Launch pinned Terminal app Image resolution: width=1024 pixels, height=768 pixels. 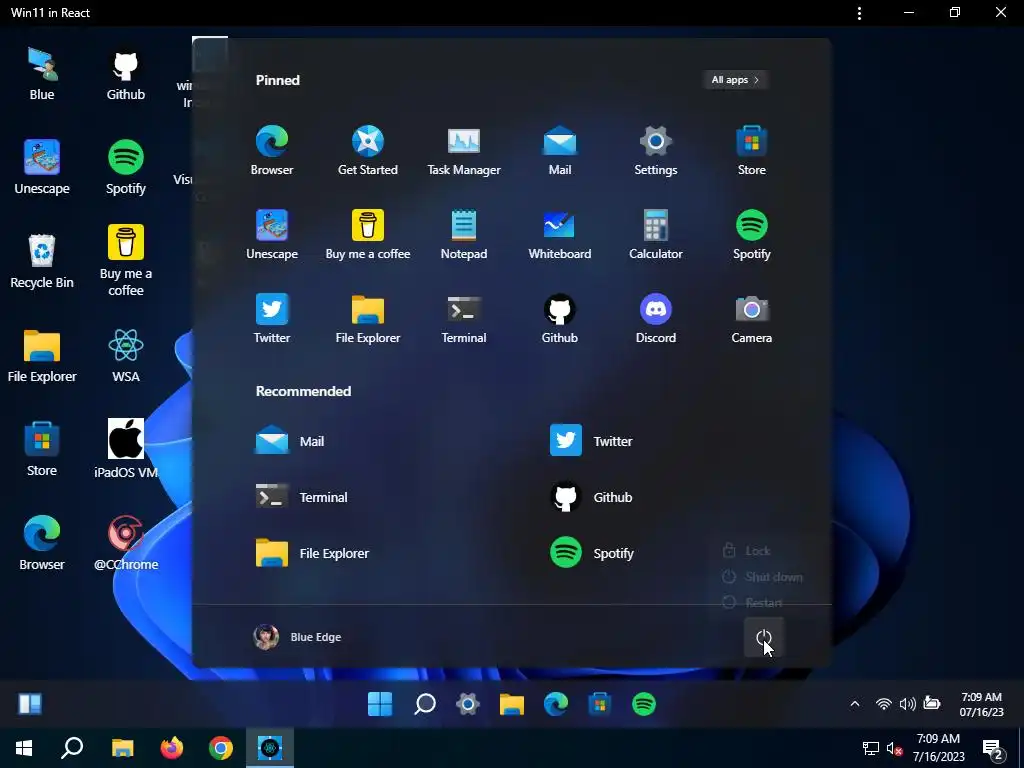click(464, 319)
